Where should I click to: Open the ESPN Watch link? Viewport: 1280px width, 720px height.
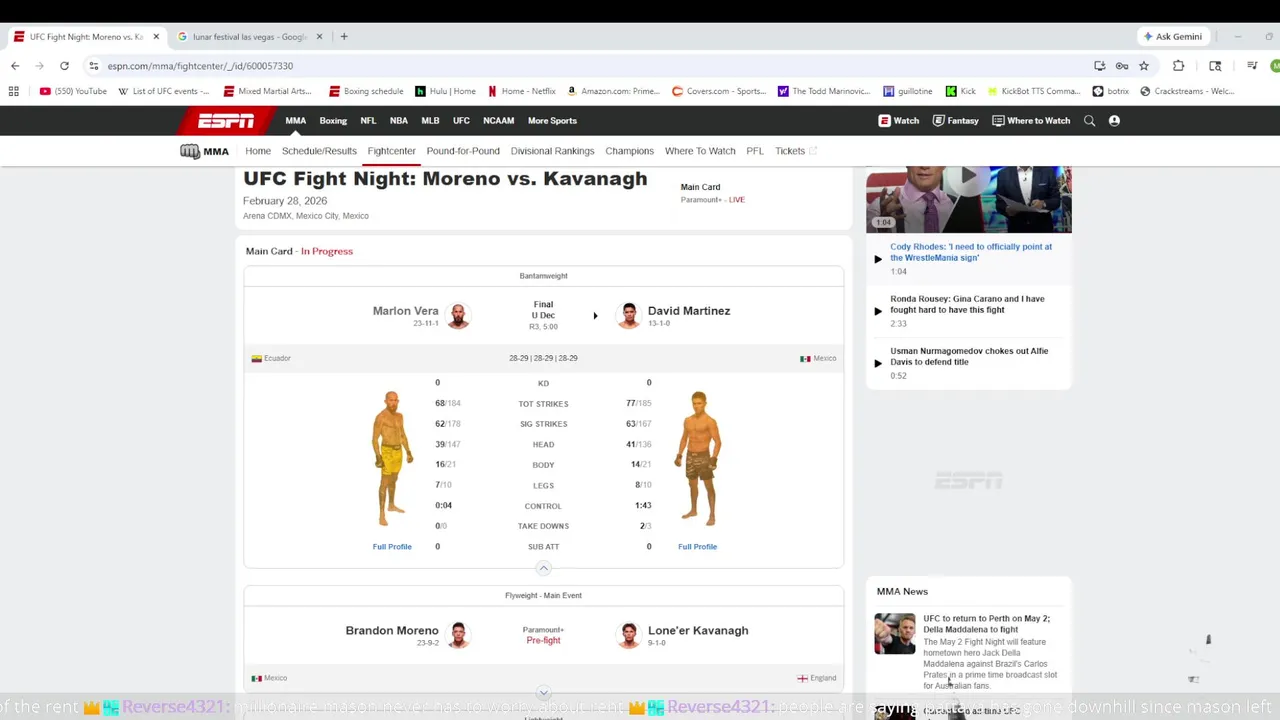click(899, 121)
